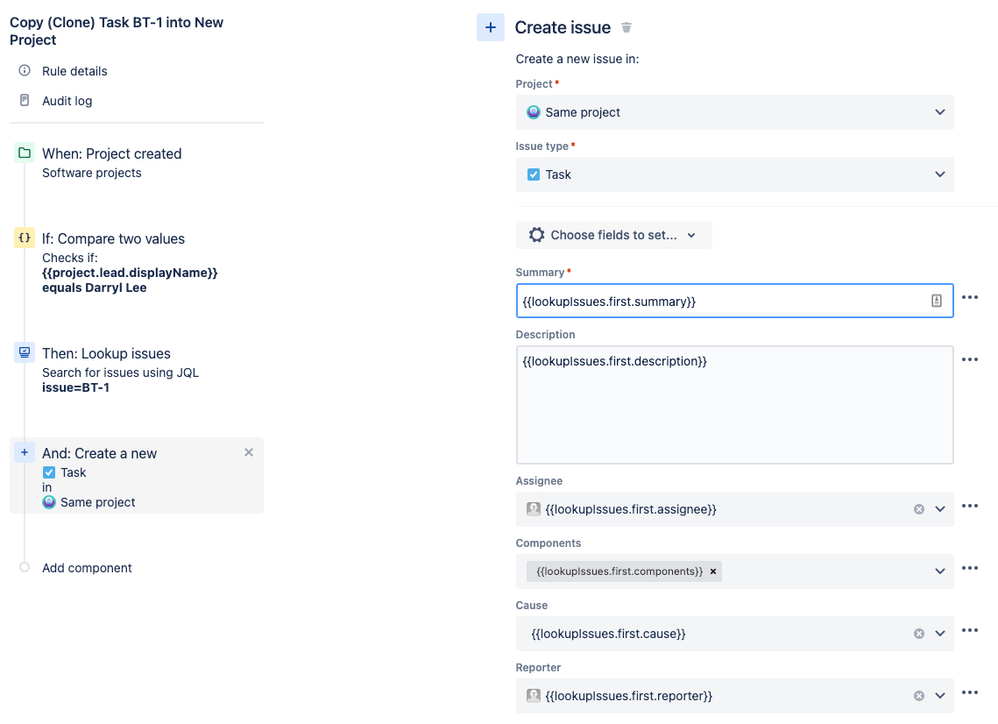
Task: Delete the Create a new component
Action: click(x=249, y=453)
